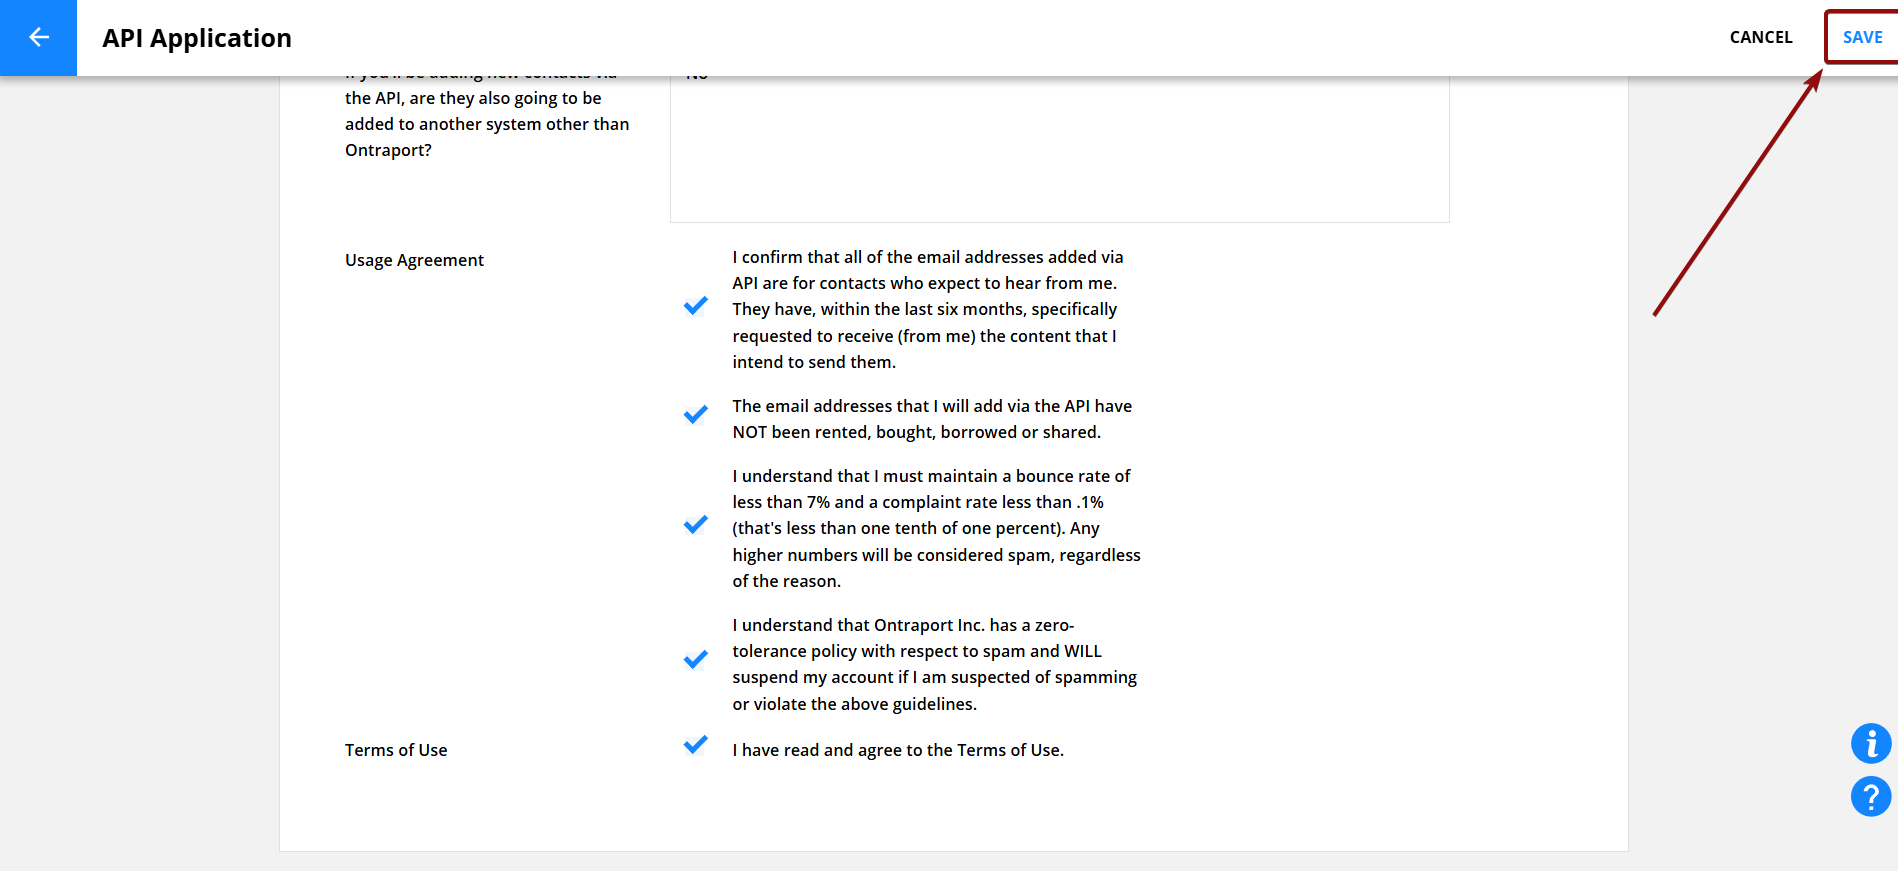Click the question about adding contacts elsewhere
This screenshot has width=1898, height=871.
click(x=487, y=124)
